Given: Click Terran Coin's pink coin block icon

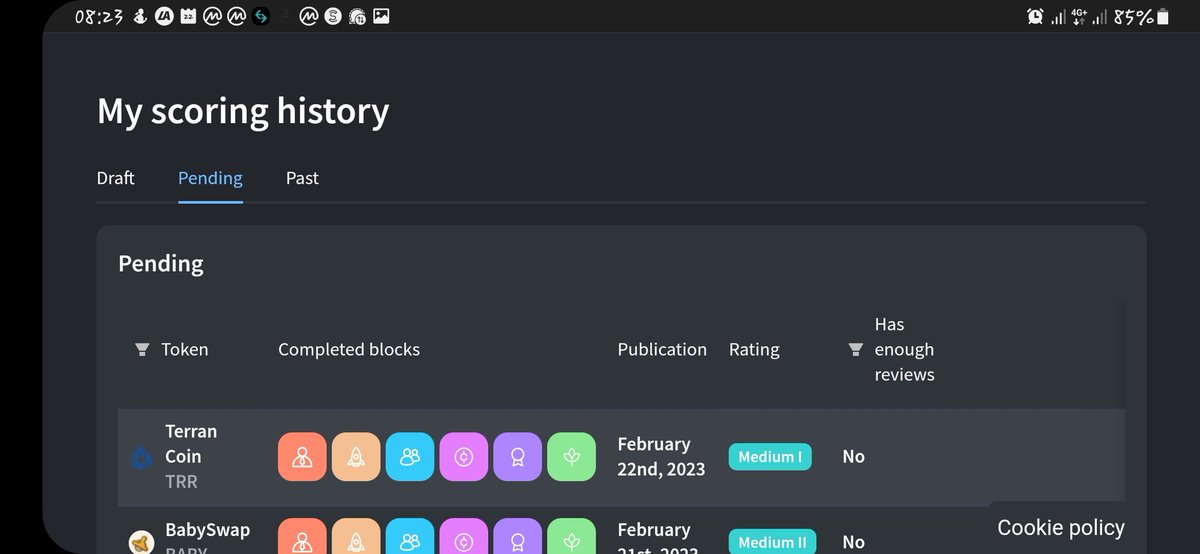Looking at the screenshot, I should point(464,457).
